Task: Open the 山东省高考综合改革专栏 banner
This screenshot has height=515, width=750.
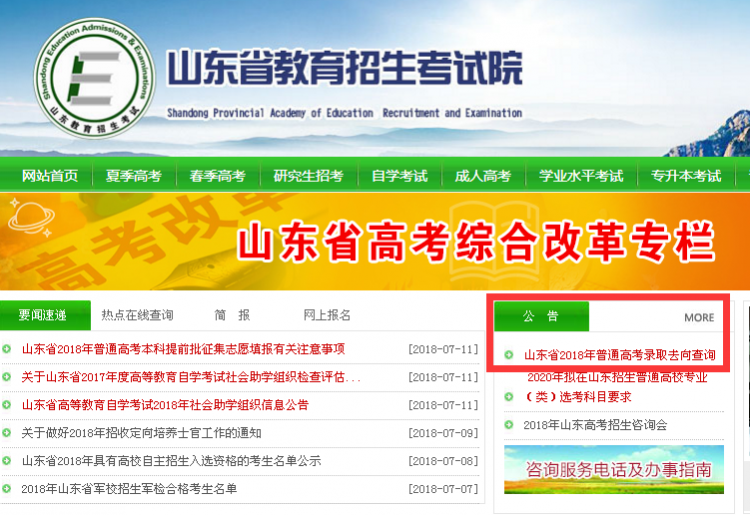Action: click(375, 241)
